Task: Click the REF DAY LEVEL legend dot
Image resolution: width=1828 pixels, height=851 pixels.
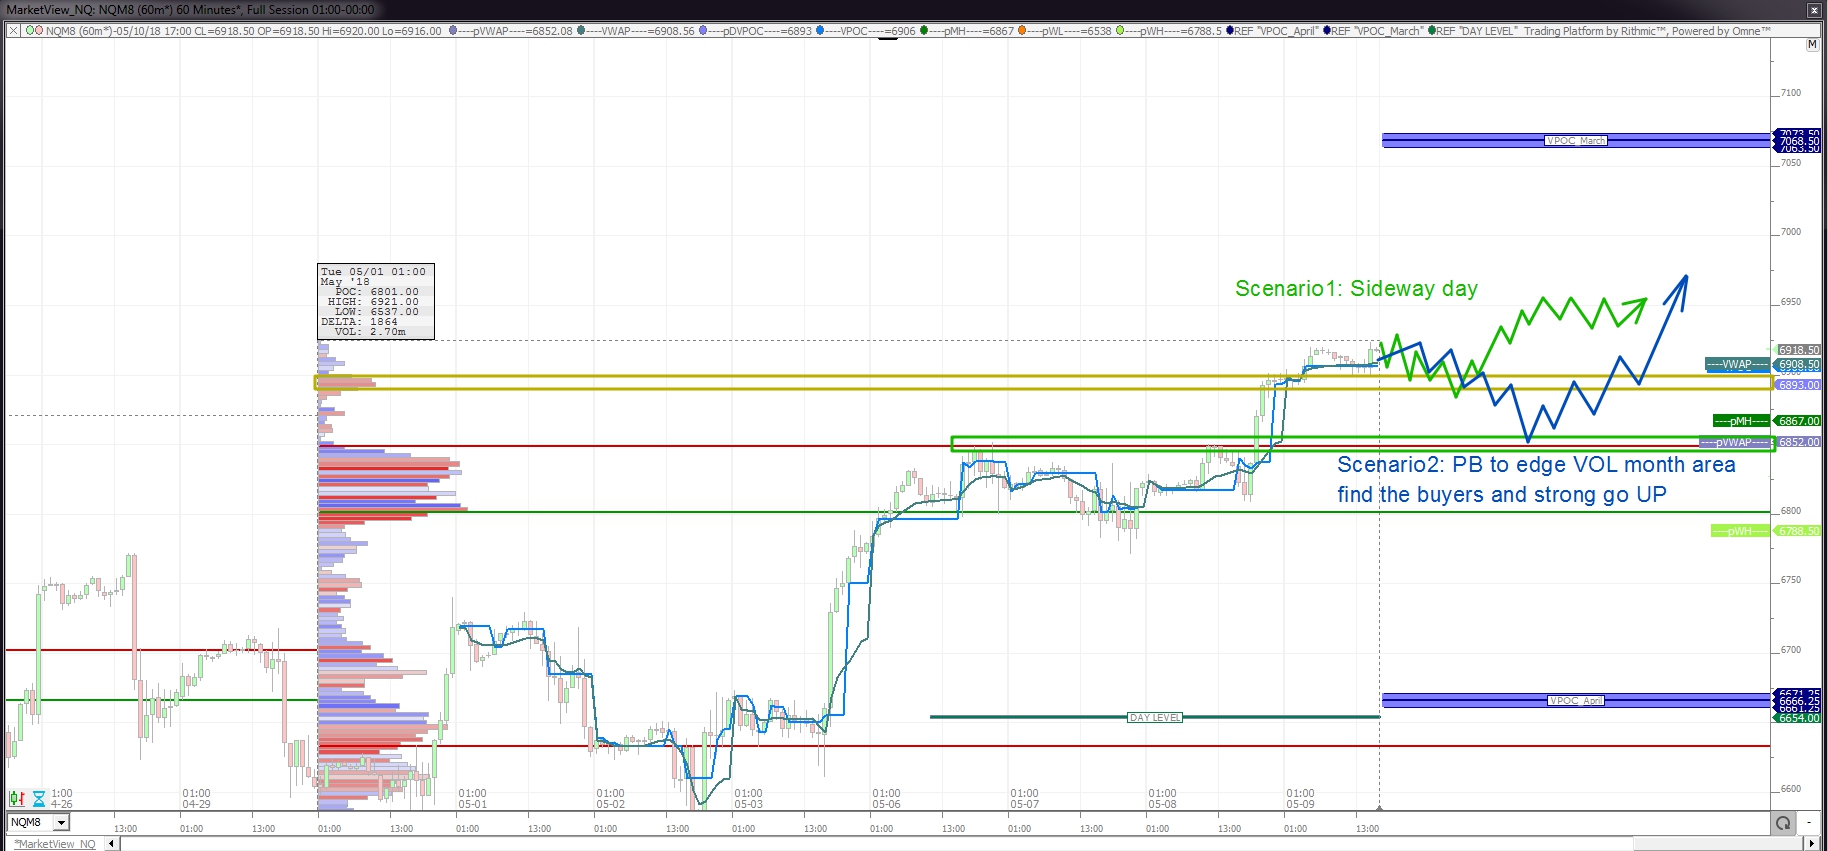Action: pos(1432,31)
